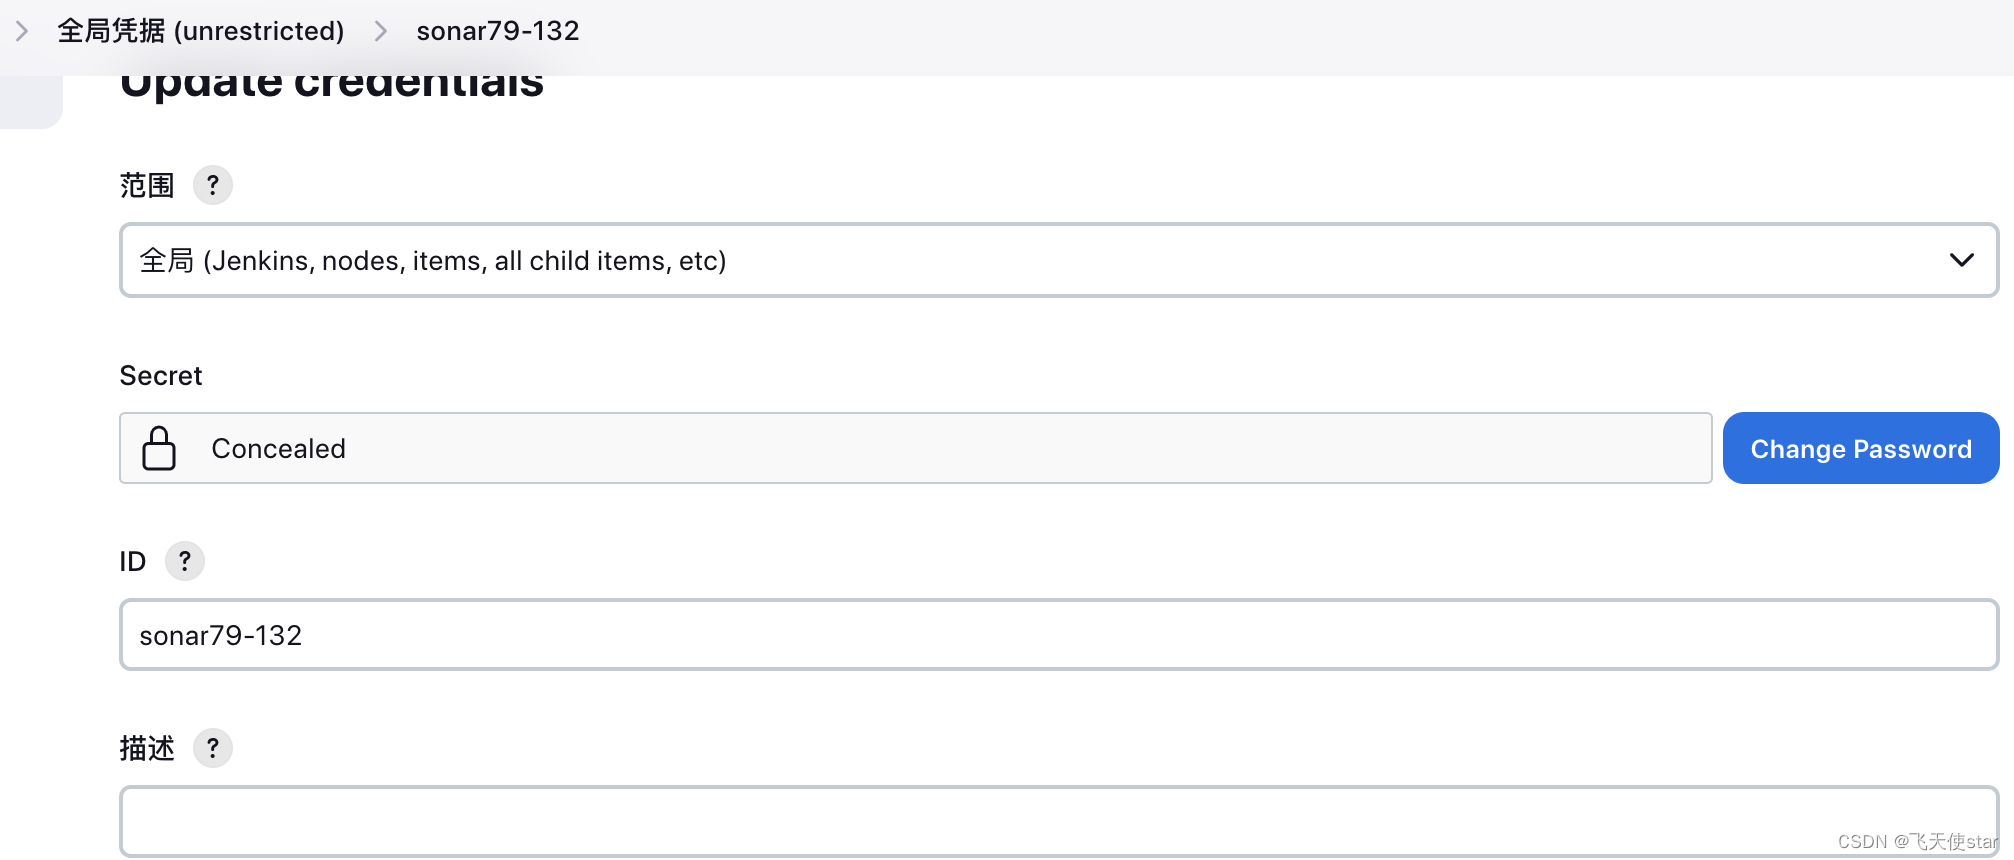Click the 范围 help question mark icon

click(212, 184)
